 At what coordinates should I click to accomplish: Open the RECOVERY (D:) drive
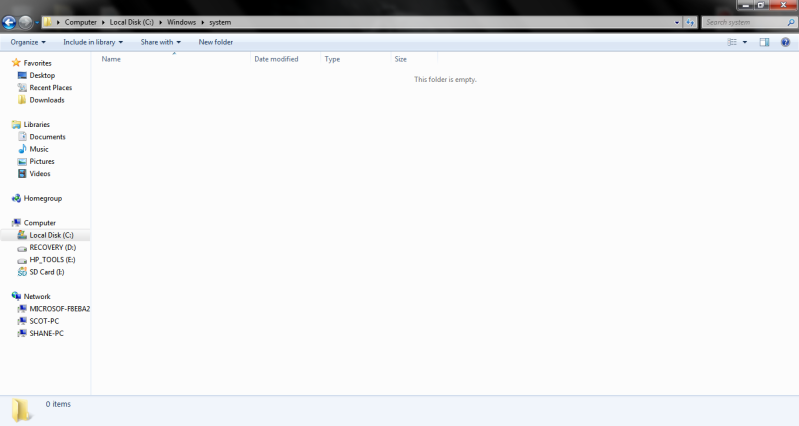tap(52, 247)
